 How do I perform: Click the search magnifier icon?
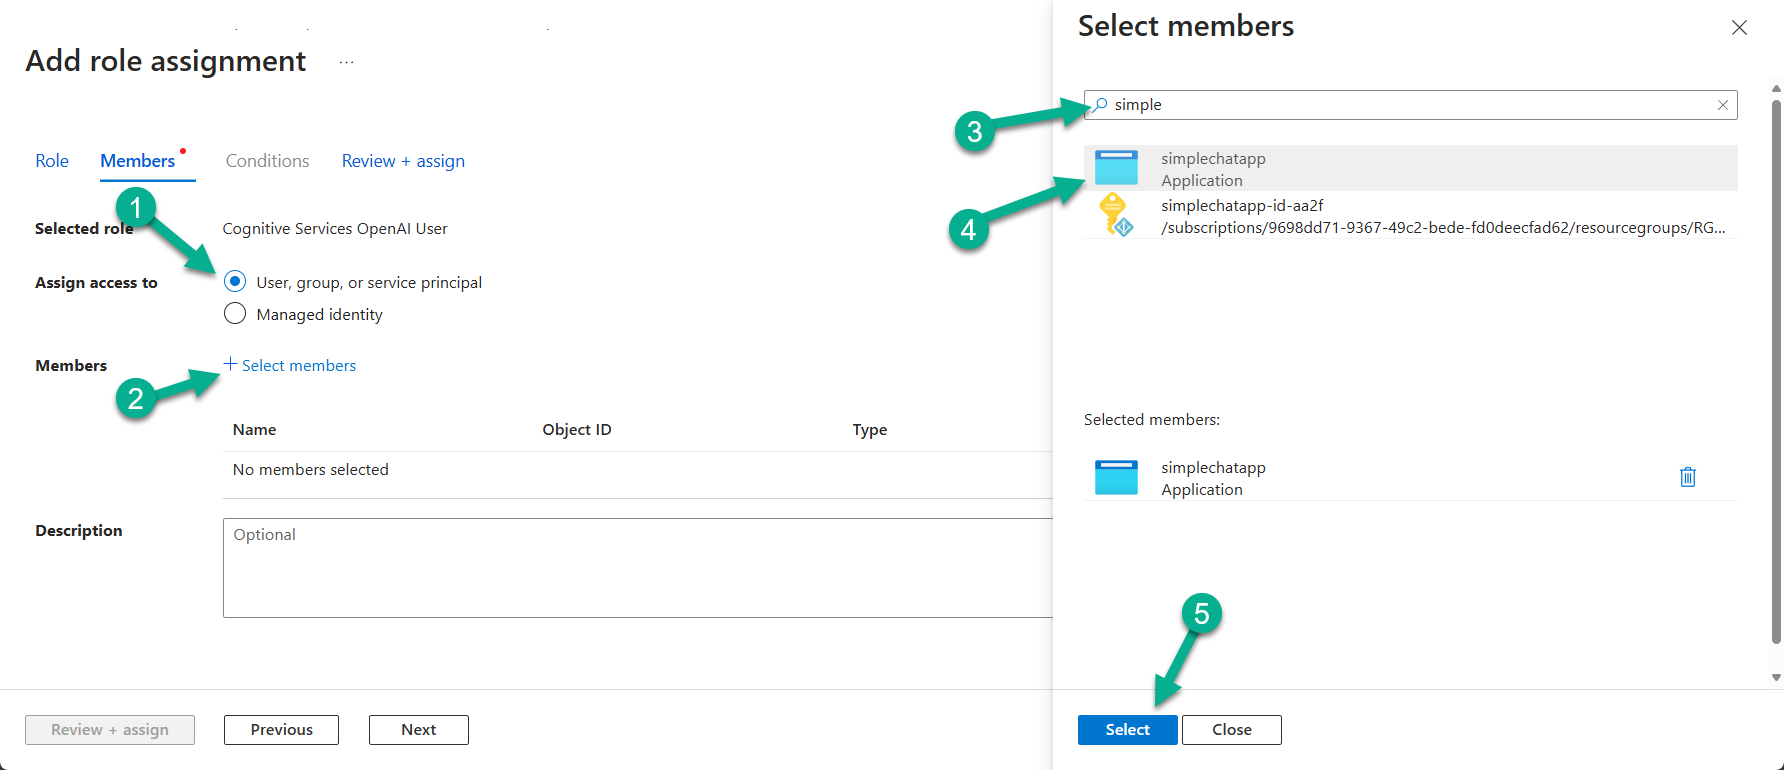[x=1100, y=105]
